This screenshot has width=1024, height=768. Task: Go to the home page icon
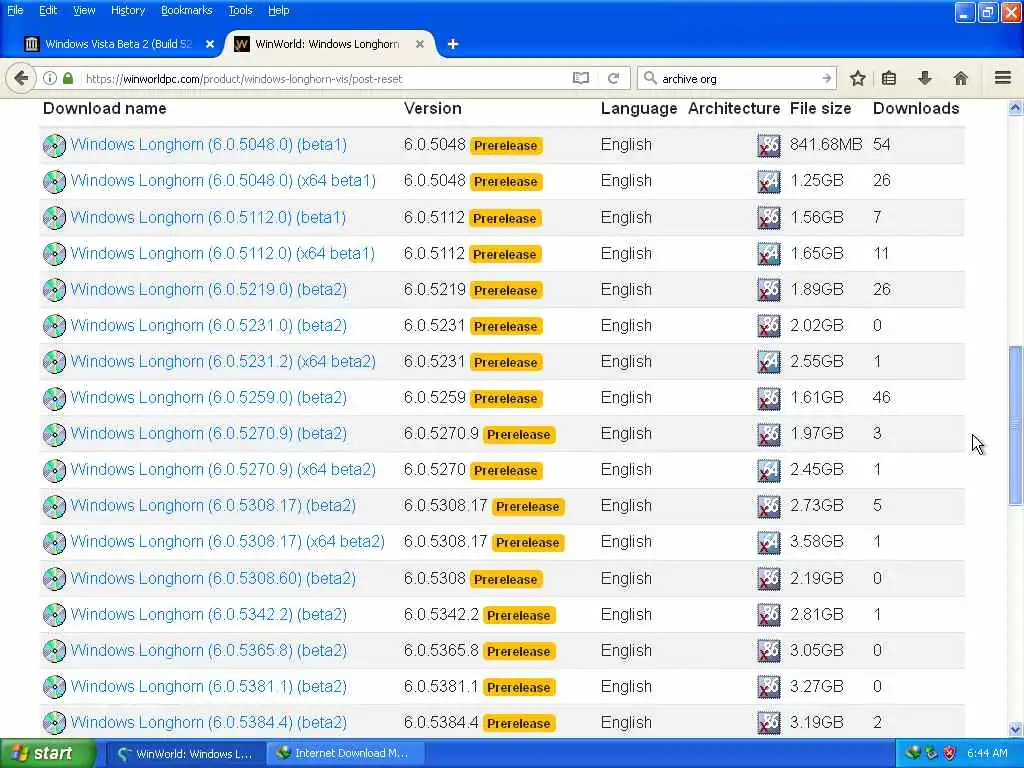pos(960,78)
